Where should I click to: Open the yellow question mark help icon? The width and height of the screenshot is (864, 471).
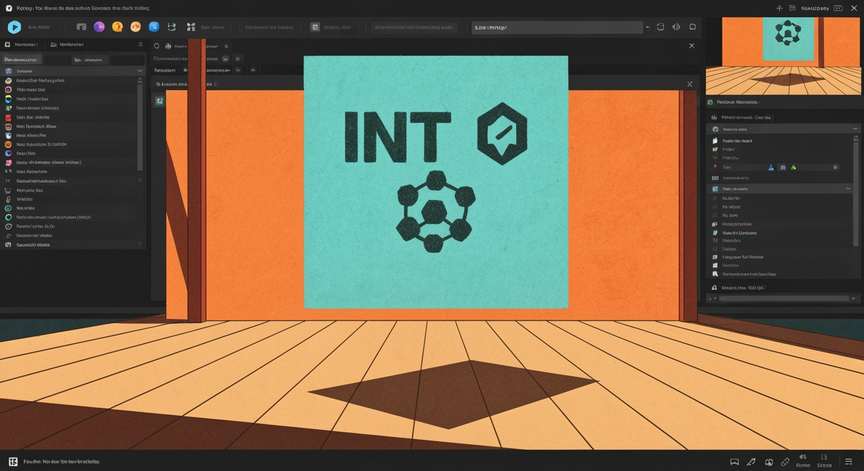coord(117,26)
